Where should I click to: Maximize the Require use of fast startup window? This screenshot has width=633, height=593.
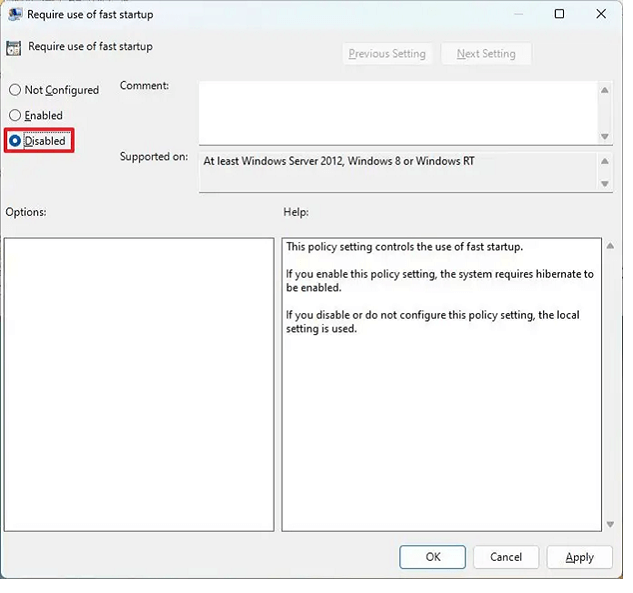[559, 14]
